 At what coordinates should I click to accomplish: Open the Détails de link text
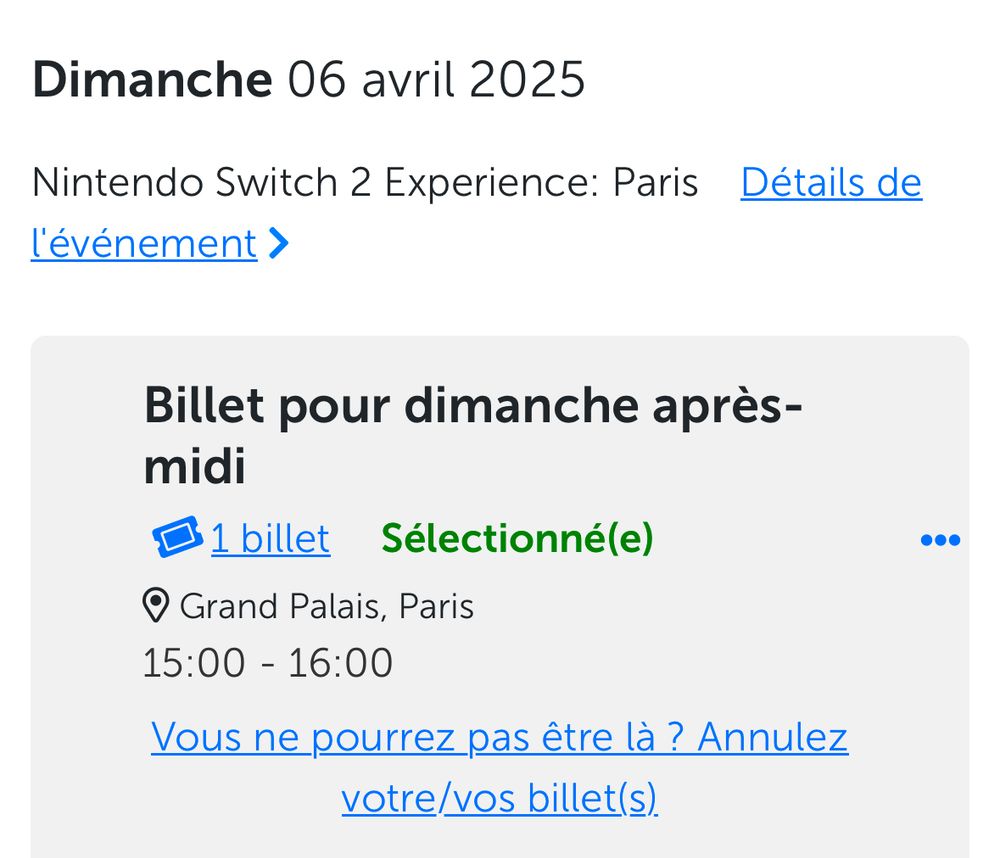830,183
